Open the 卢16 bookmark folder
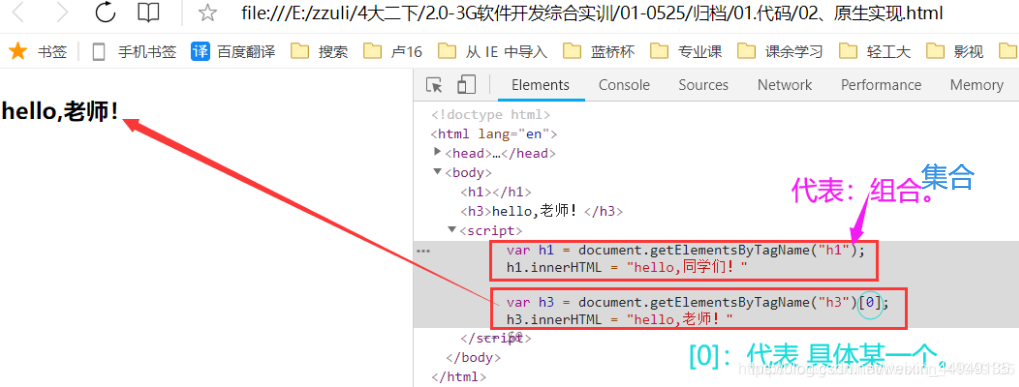This screenshot has width=1019, height=387. coord(393,52)
